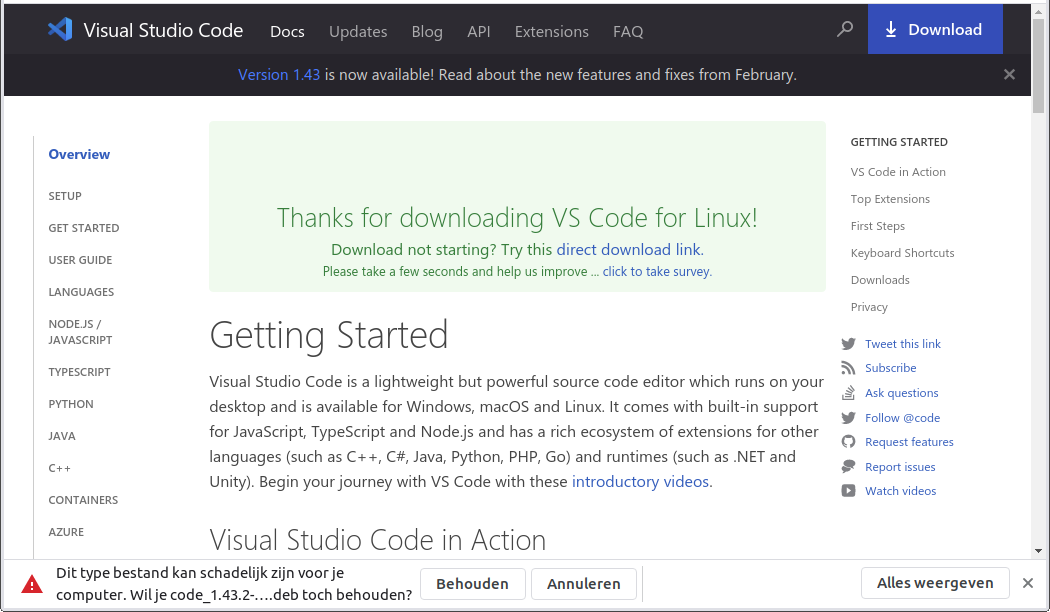Image resolution: width=1050 pixels, height=612 pixels.
Task: Click the Getting Started heading
Action: [329, 335]
